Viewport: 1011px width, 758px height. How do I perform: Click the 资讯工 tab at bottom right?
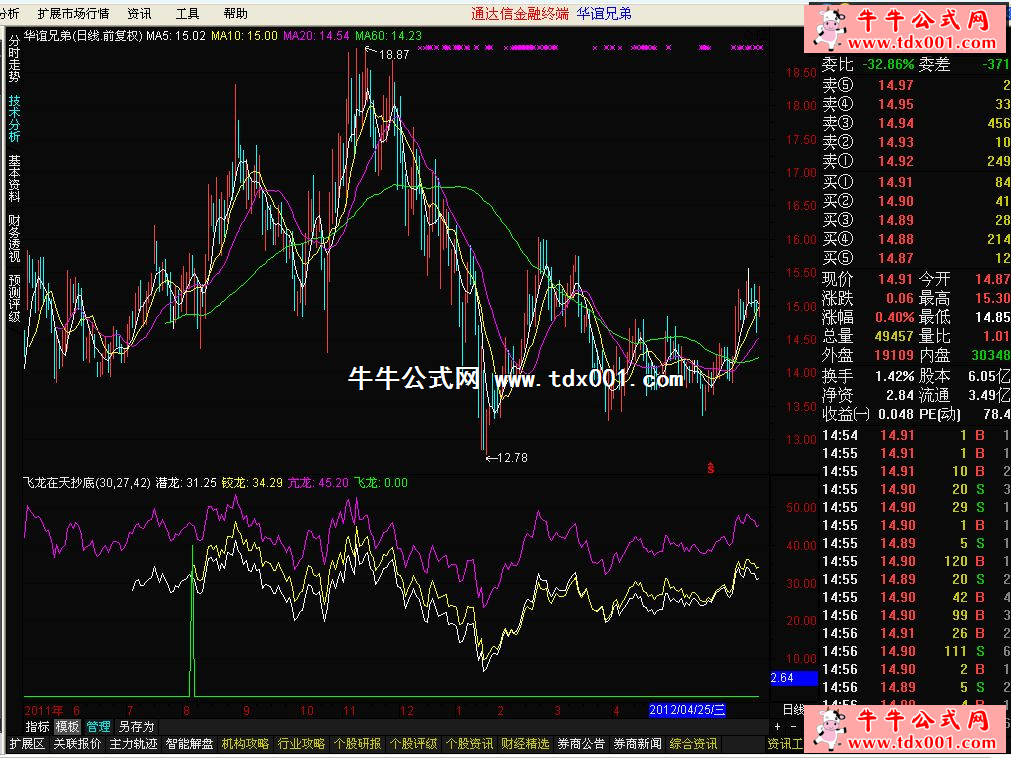[785, 744]
